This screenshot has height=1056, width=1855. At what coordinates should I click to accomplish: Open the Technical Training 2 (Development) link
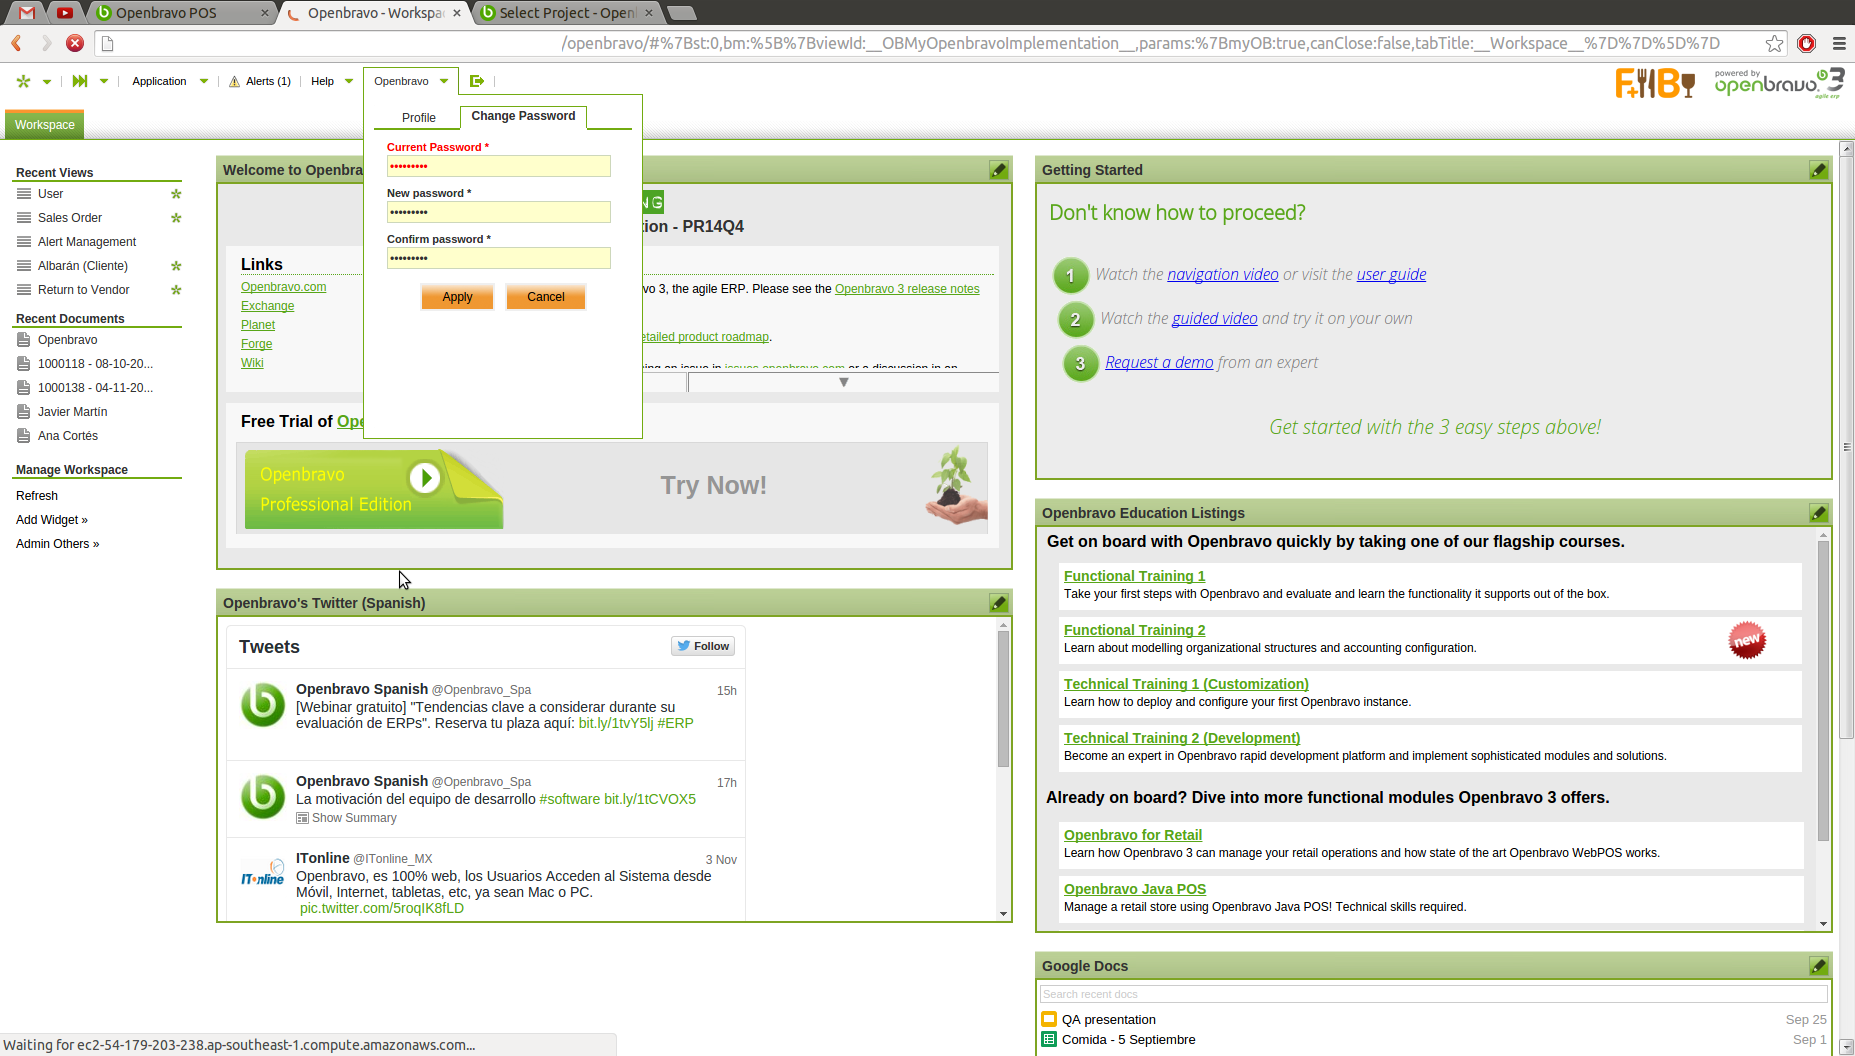tap(1182, 738)
